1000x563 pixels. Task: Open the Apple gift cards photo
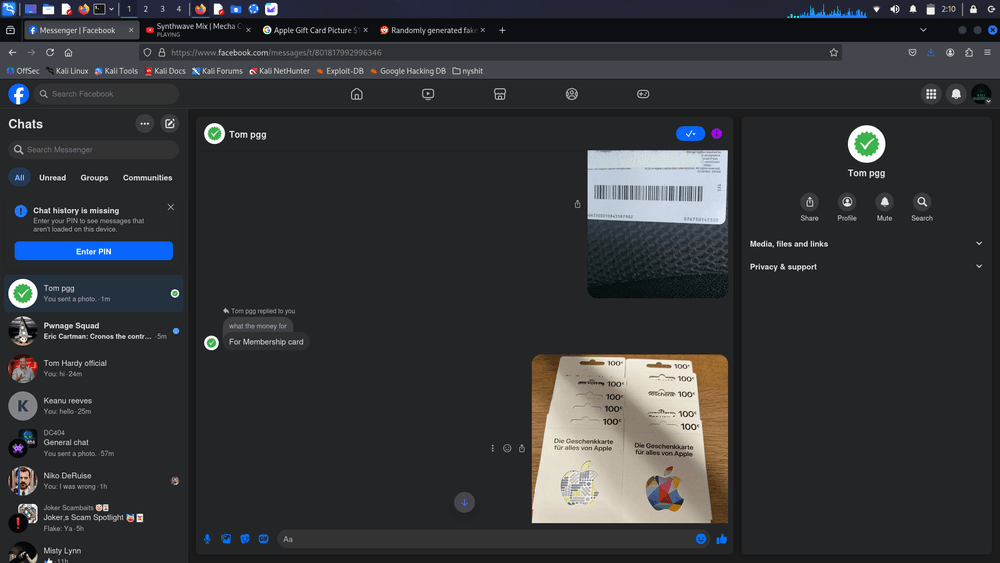[629, 439]
